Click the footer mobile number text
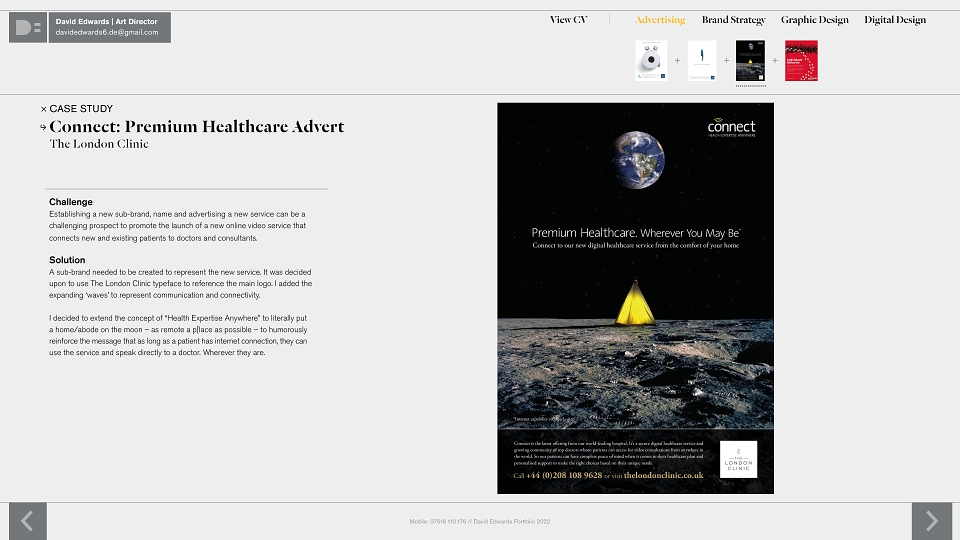Viewport: 960px width, 540px height. (x=438, y=522)
